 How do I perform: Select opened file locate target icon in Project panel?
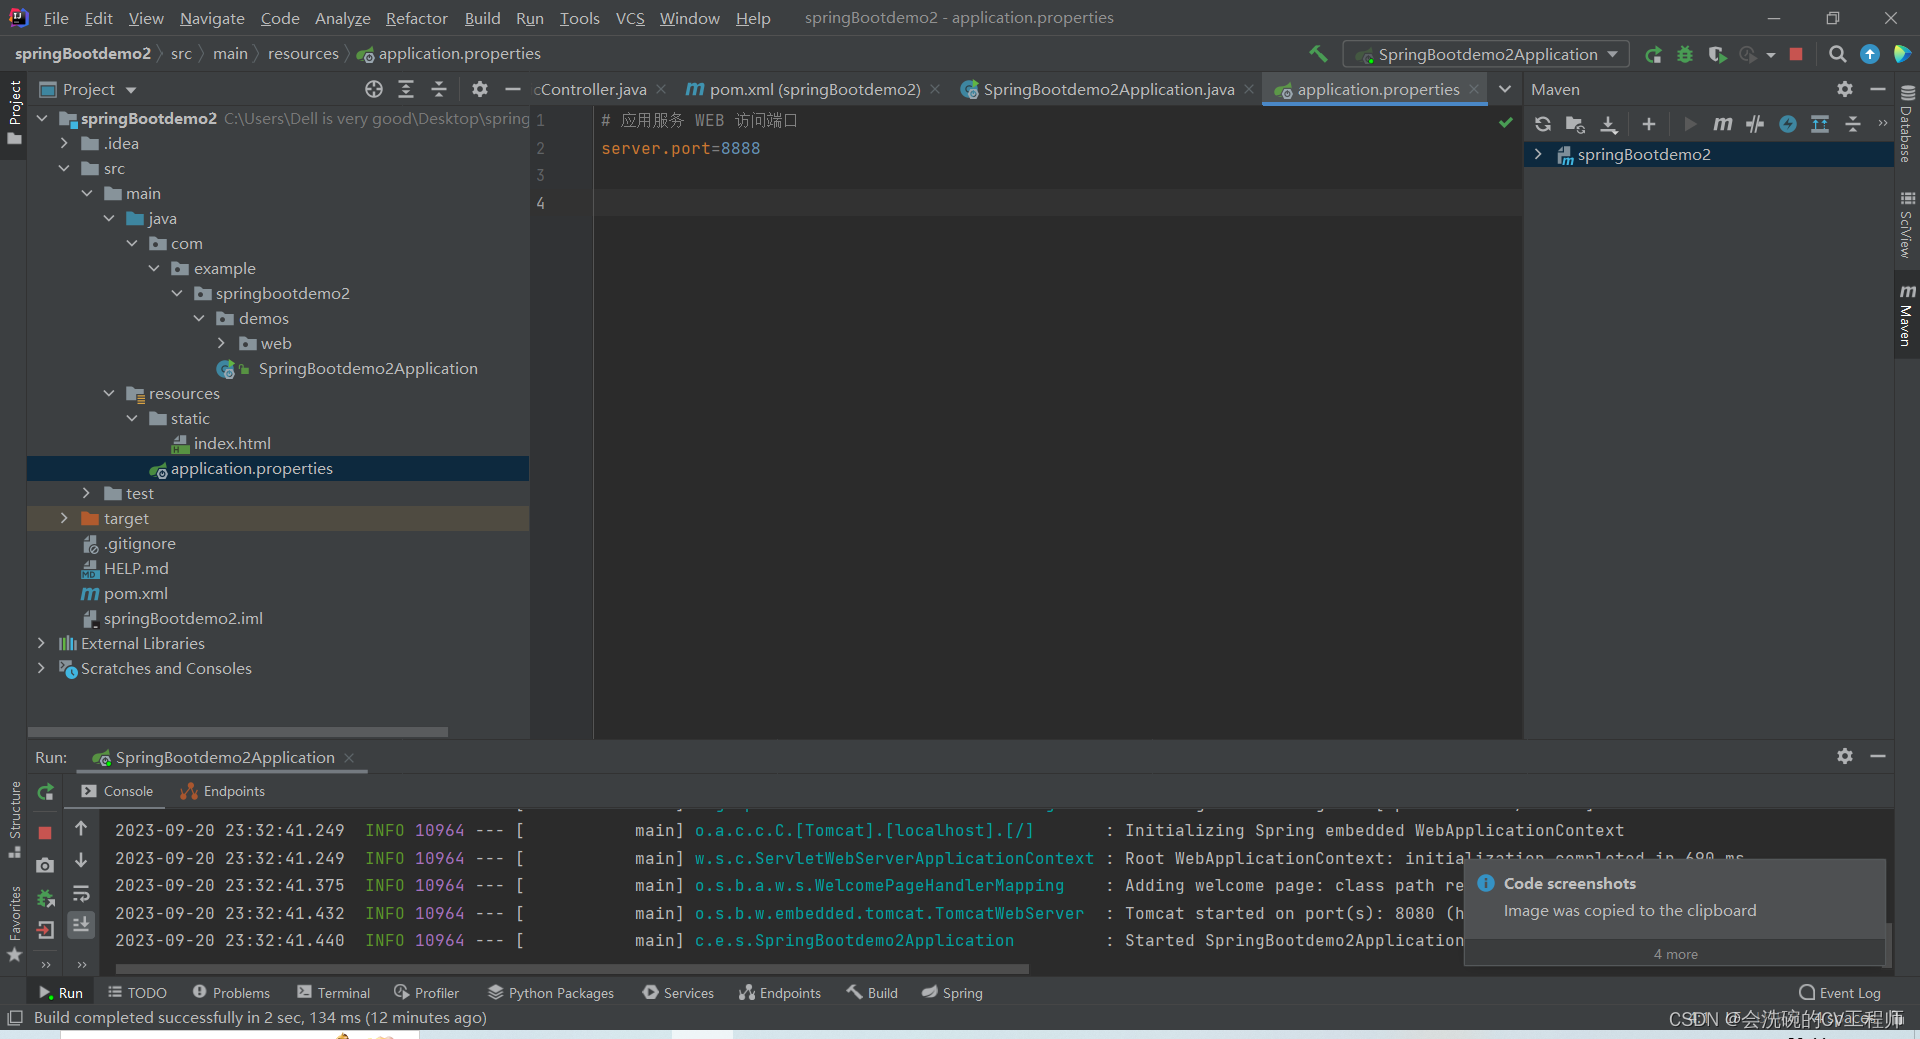(374, 89)
